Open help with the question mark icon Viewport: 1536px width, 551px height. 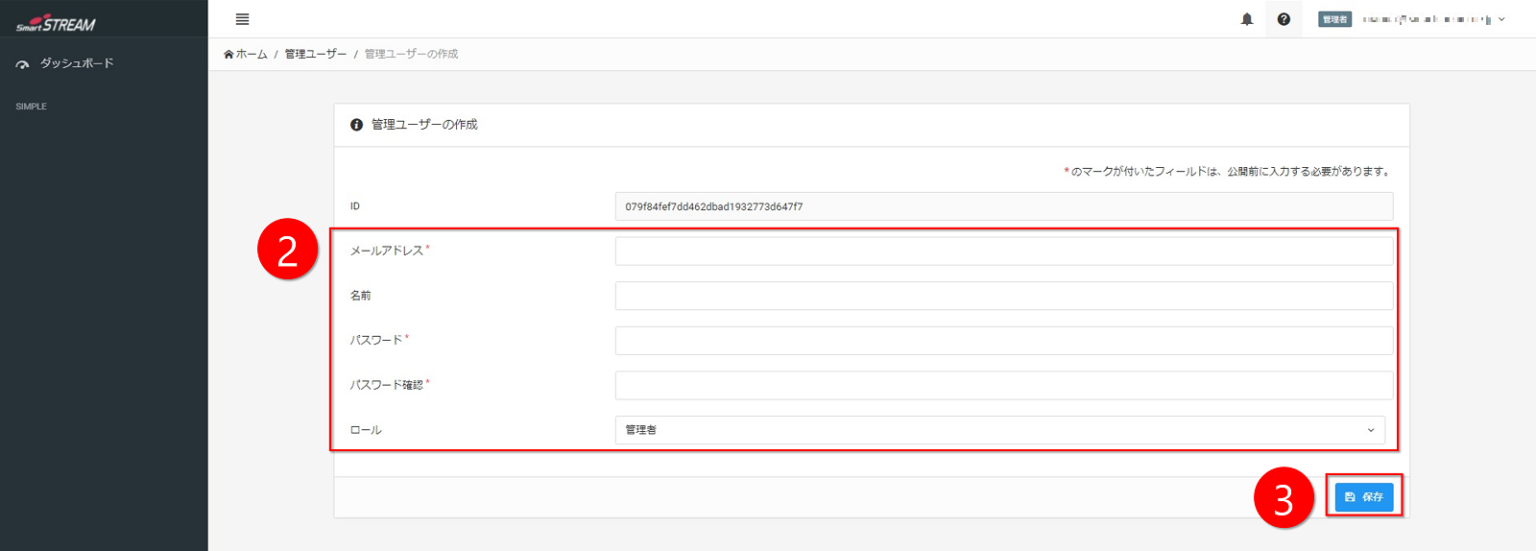[1283, 19]
